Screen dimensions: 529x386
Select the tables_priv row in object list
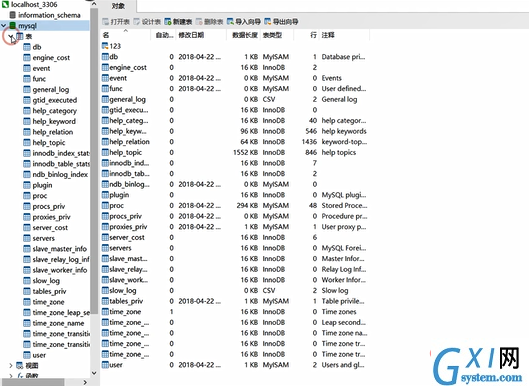(235, 301)
